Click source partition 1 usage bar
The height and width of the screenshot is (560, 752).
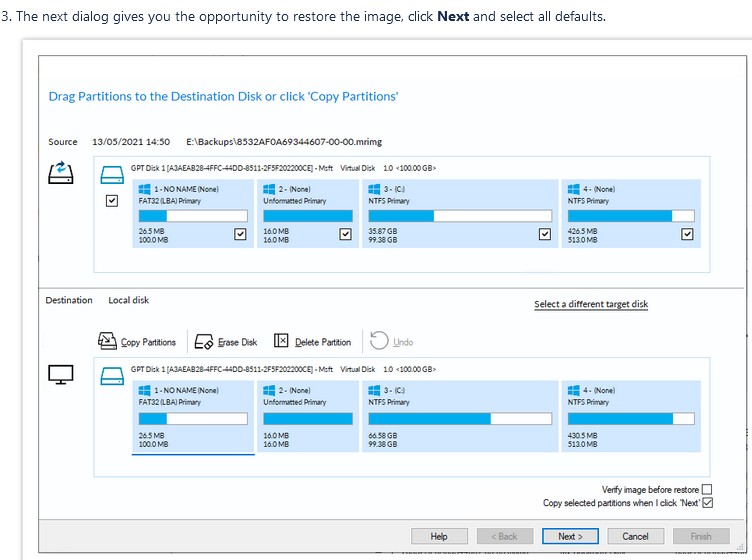(x=193, y=216)
